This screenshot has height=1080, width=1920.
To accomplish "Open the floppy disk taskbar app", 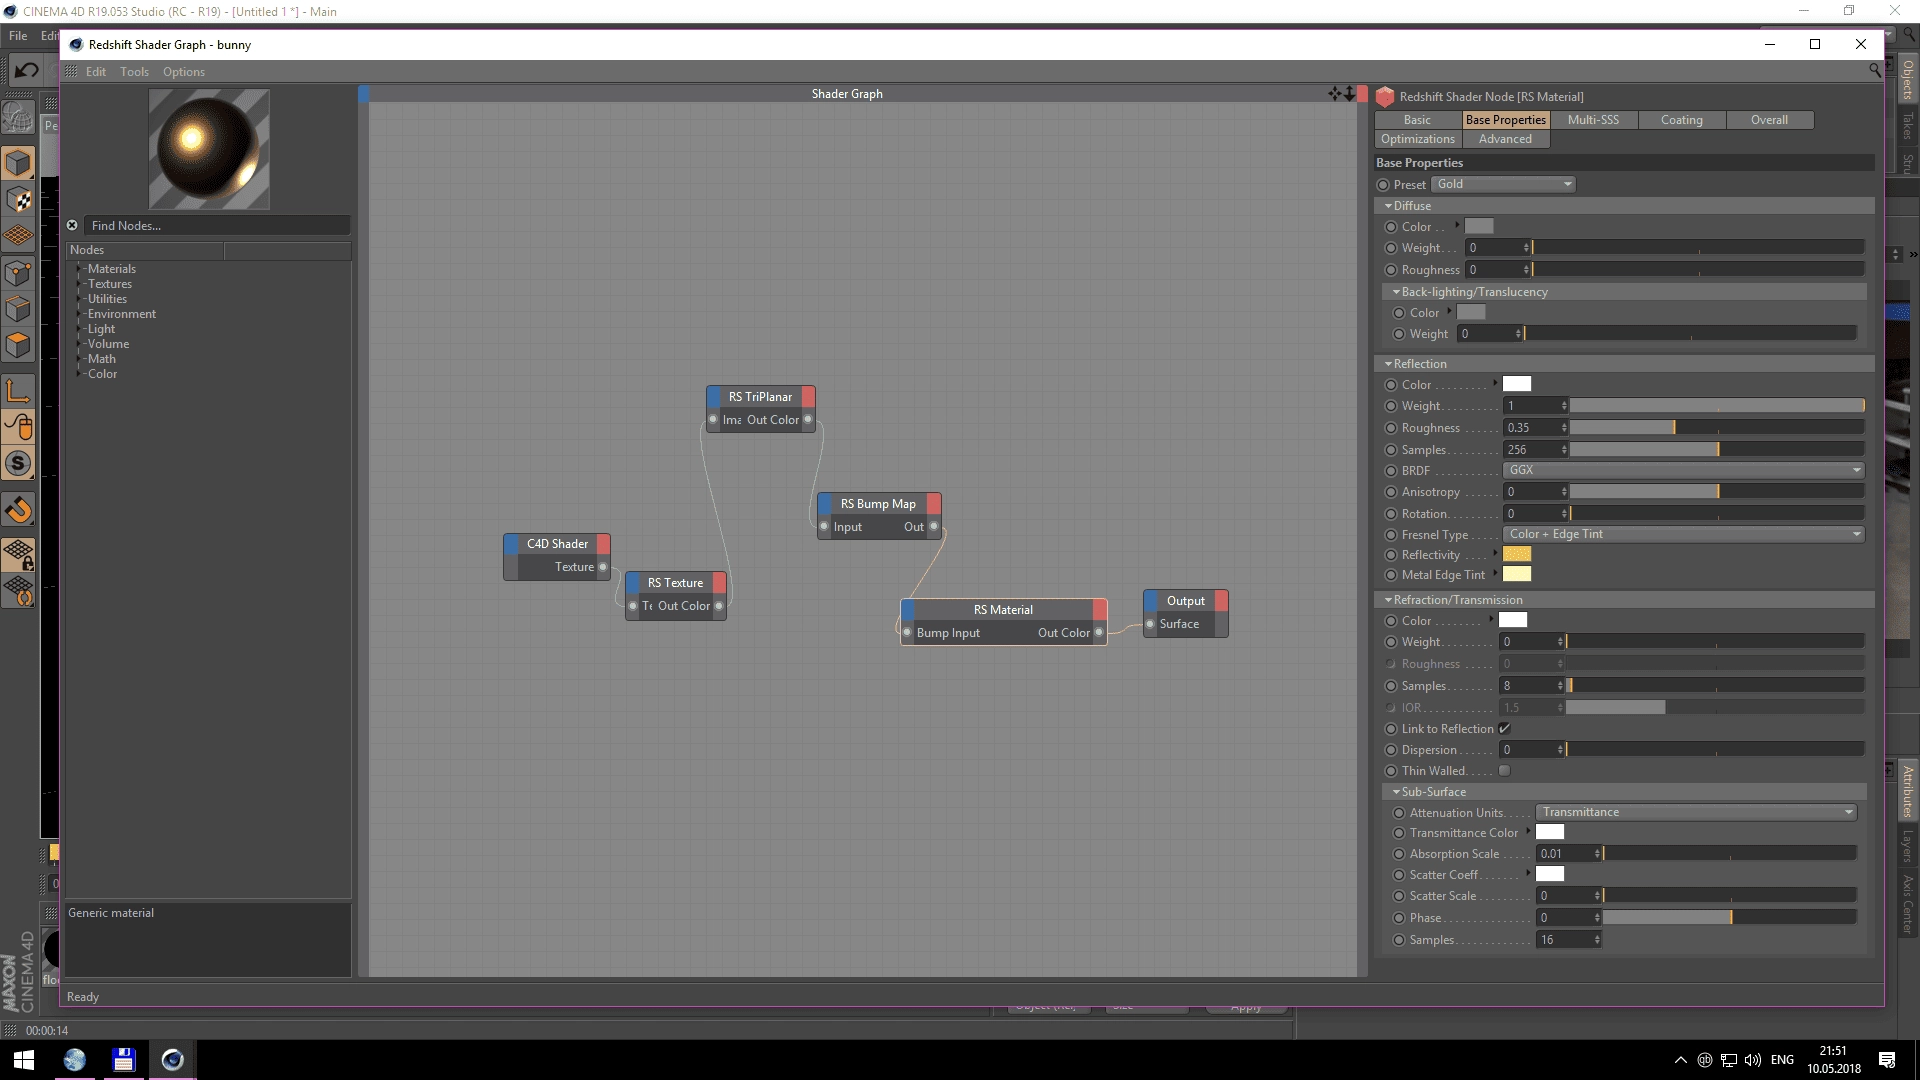I will pos(124,1060).
